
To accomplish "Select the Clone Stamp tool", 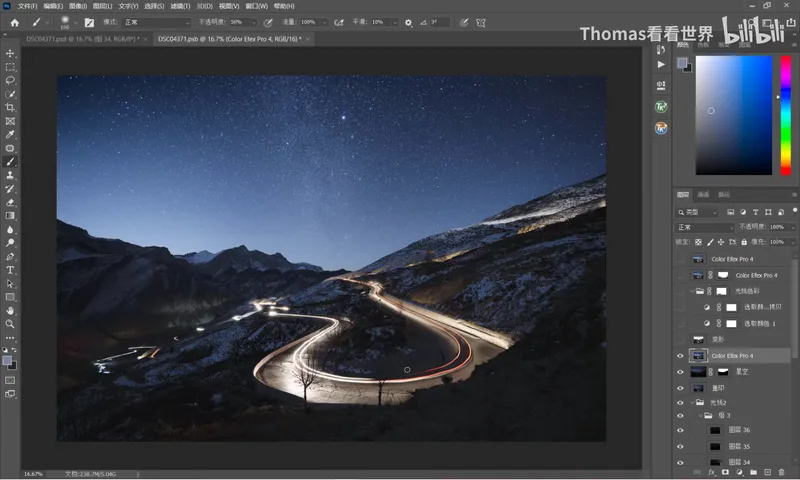I will (x=10, y=175).
